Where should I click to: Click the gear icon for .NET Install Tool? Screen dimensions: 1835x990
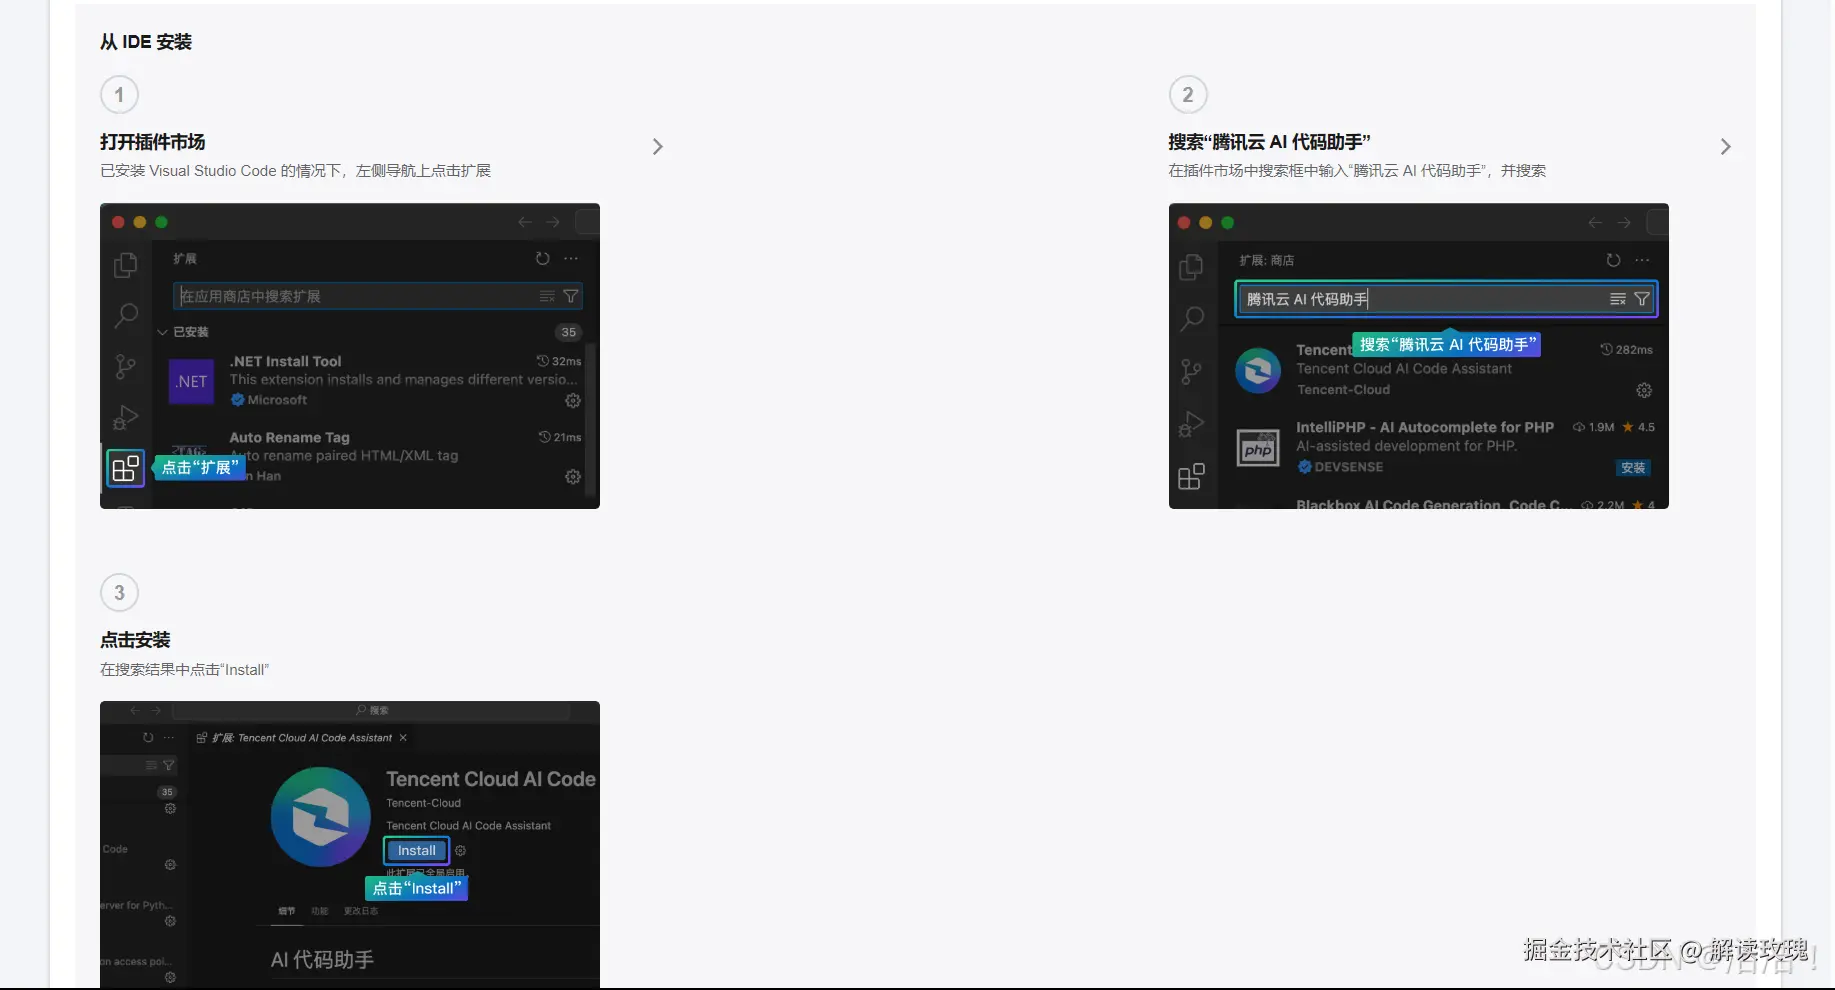click(x=573, y=400)
